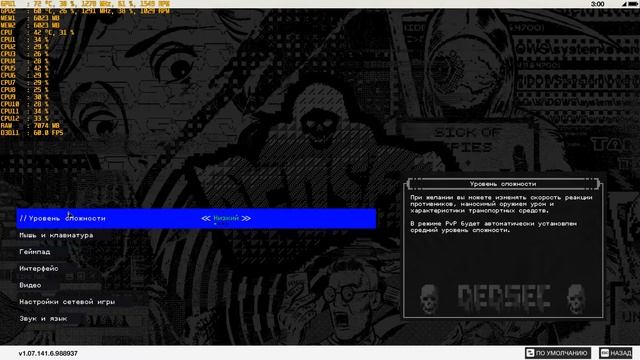Viewport: 640px width, 360px height.
Task: Click the D3D11 60.0 FPS overlay line
Action: [x=32, y=133]
